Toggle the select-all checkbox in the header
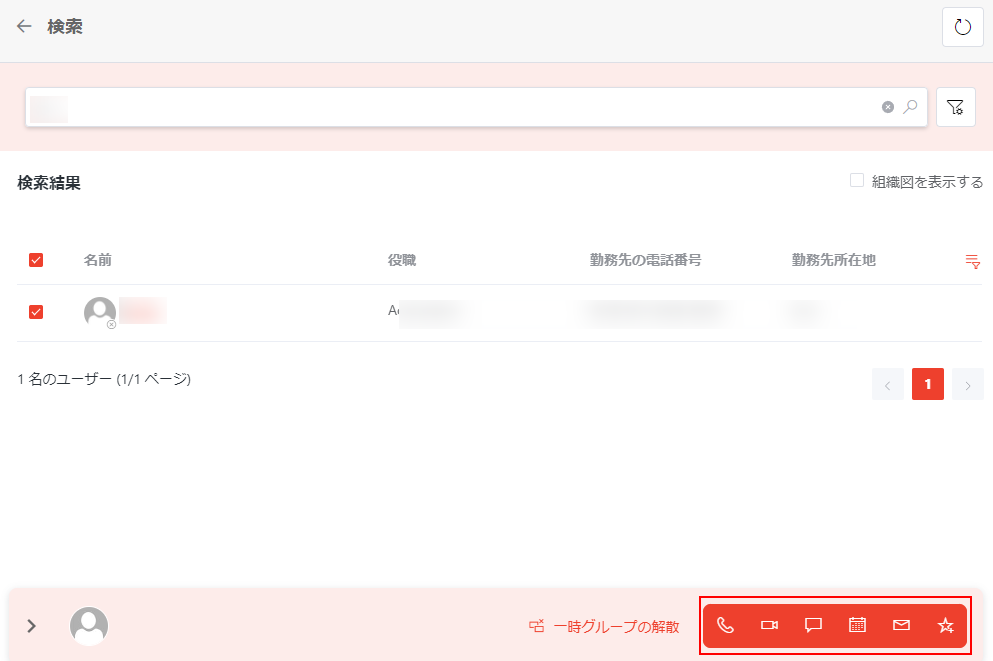This screenshot has height=661, width=993. tap(36, 260)
